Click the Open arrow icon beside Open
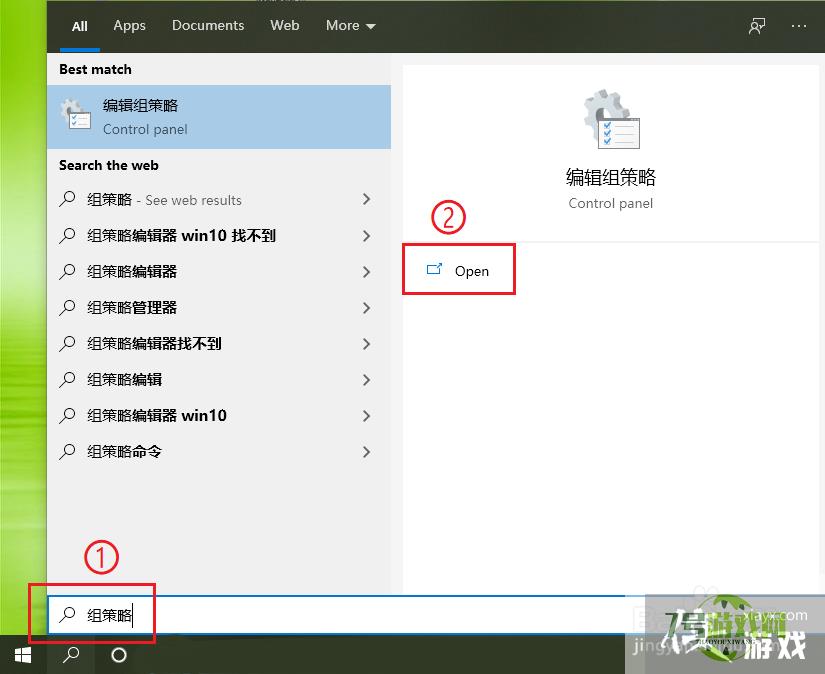This screenshot has width=825, height=674. 434,269
